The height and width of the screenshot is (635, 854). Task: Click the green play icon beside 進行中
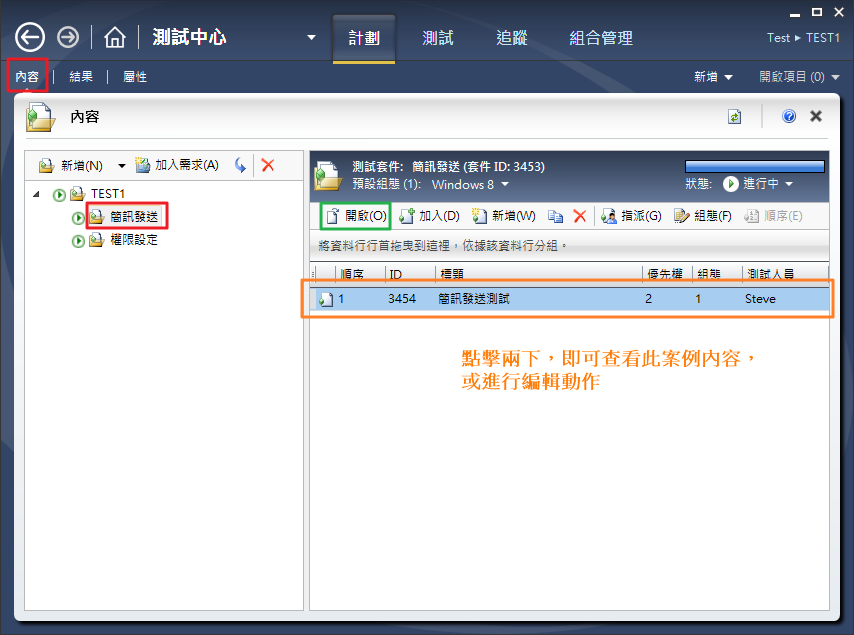pyautogui.click(x=730, y=184)
